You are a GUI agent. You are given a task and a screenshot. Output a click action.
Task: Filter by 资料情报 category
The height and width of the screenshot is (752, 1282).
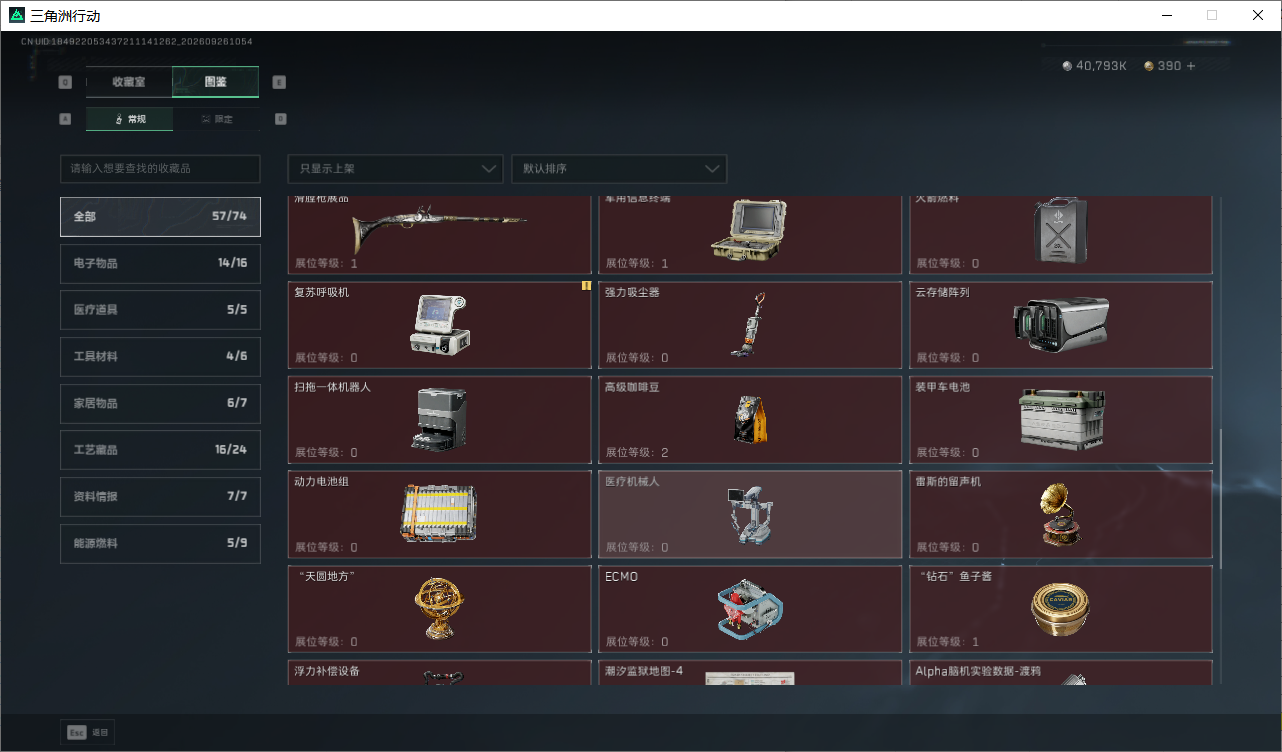click(160, 496)
